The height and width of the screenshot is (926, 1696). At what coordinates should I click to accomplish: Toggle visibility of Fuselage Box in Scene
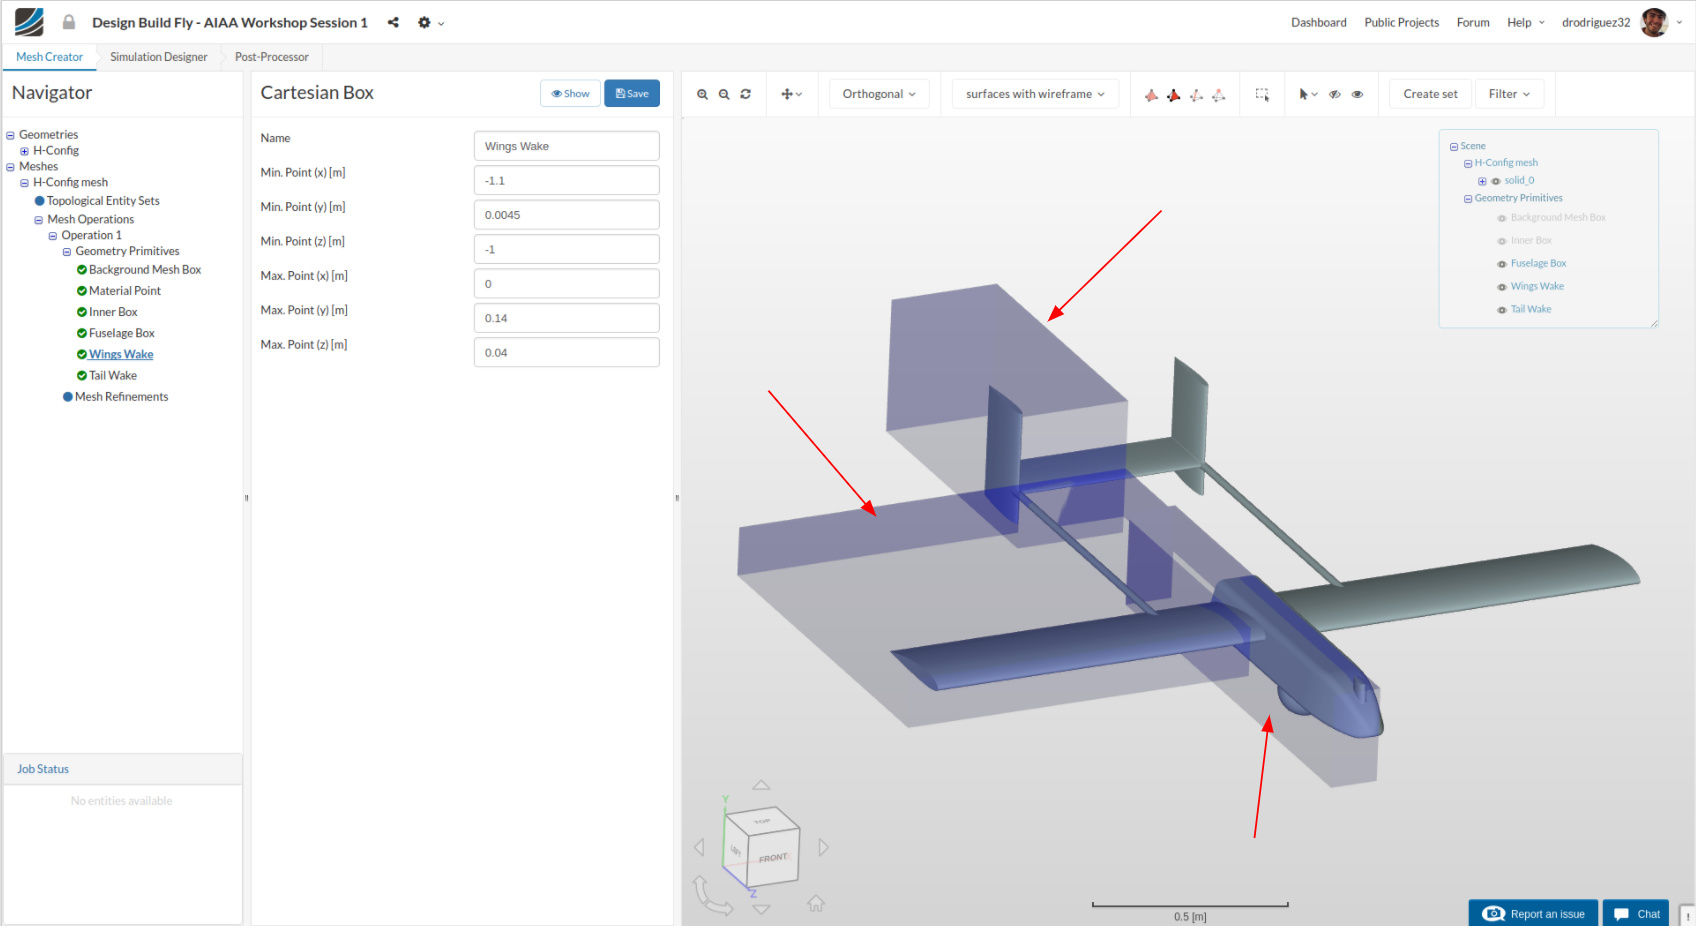1502,264
